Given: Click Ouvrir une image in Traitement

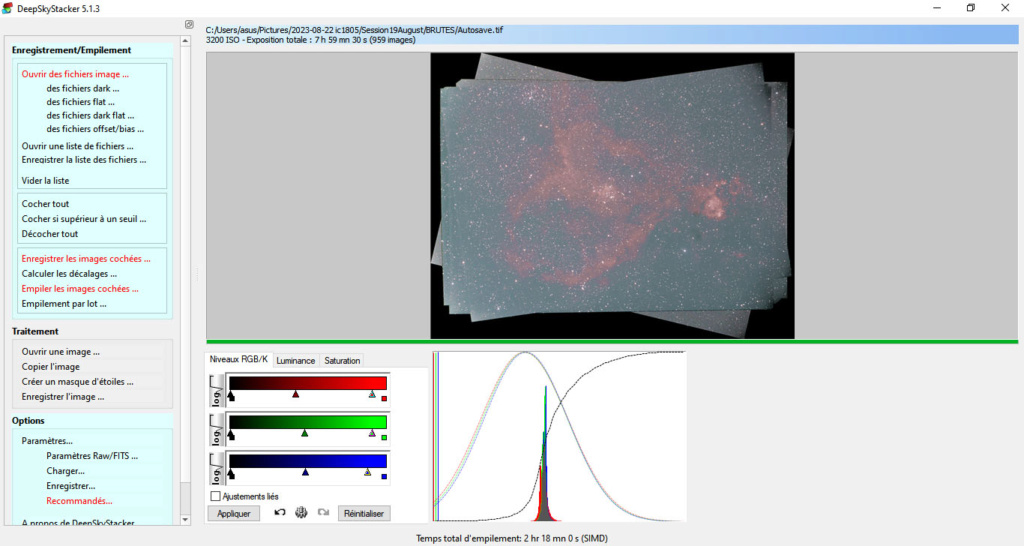Looking at the screenshot, I should pos(61,351).
